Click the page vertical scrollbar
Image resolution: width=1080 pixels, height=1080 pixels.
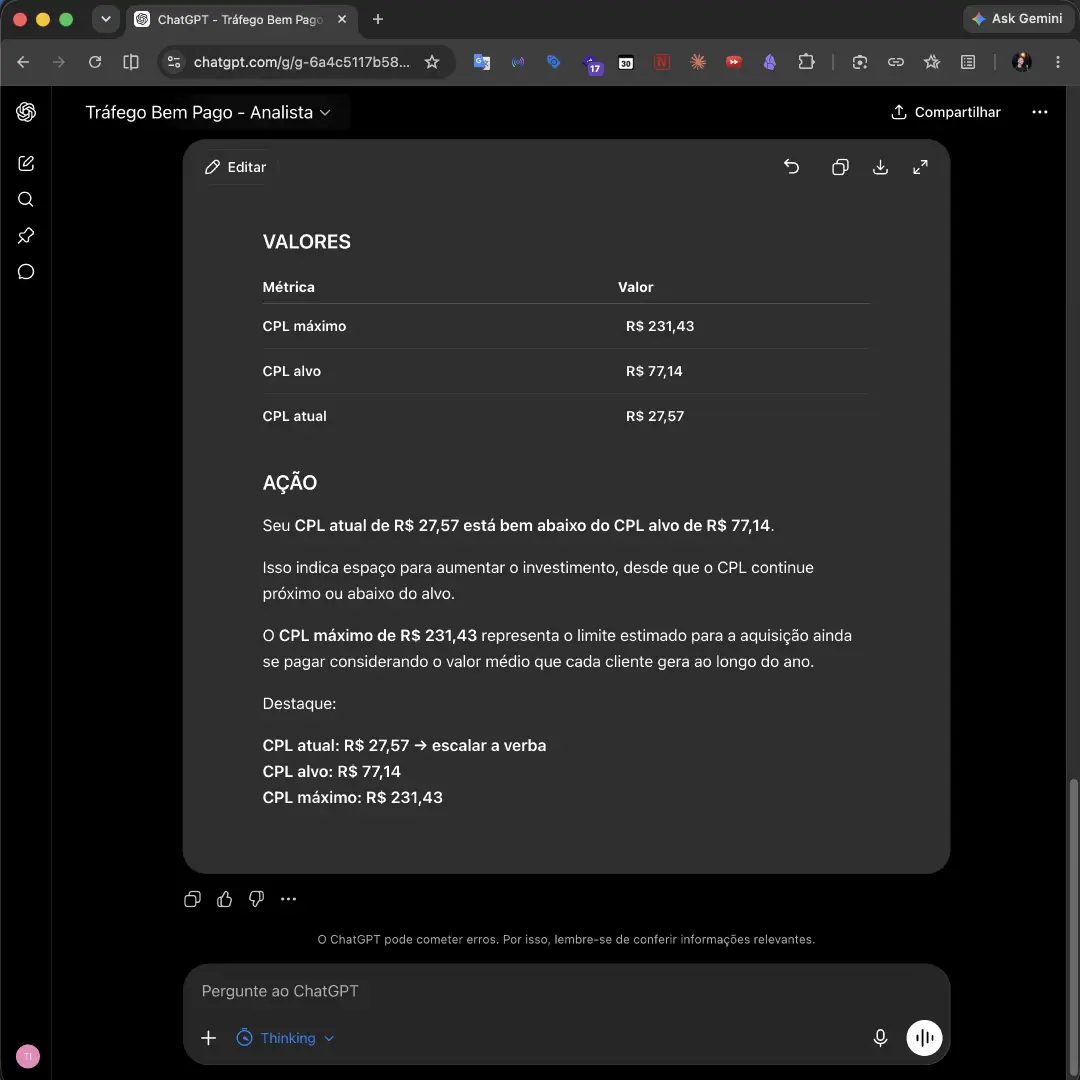(x=1074, y=923)
